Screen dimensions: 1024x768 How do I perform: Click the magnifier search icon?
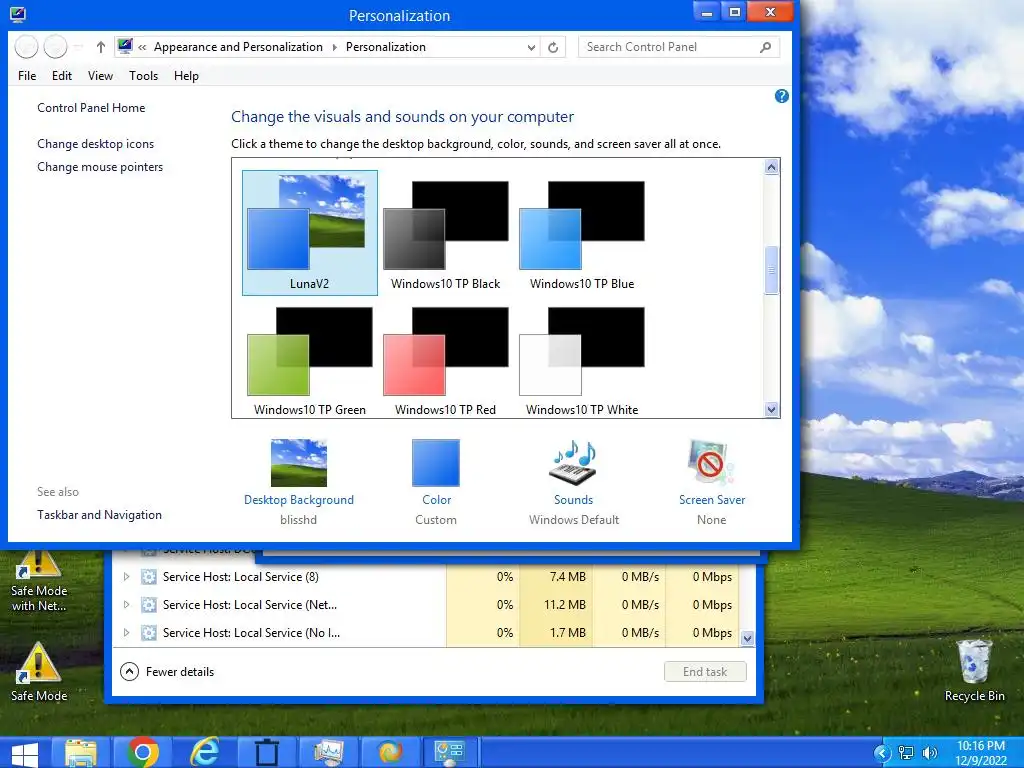[x=765, y=47]
